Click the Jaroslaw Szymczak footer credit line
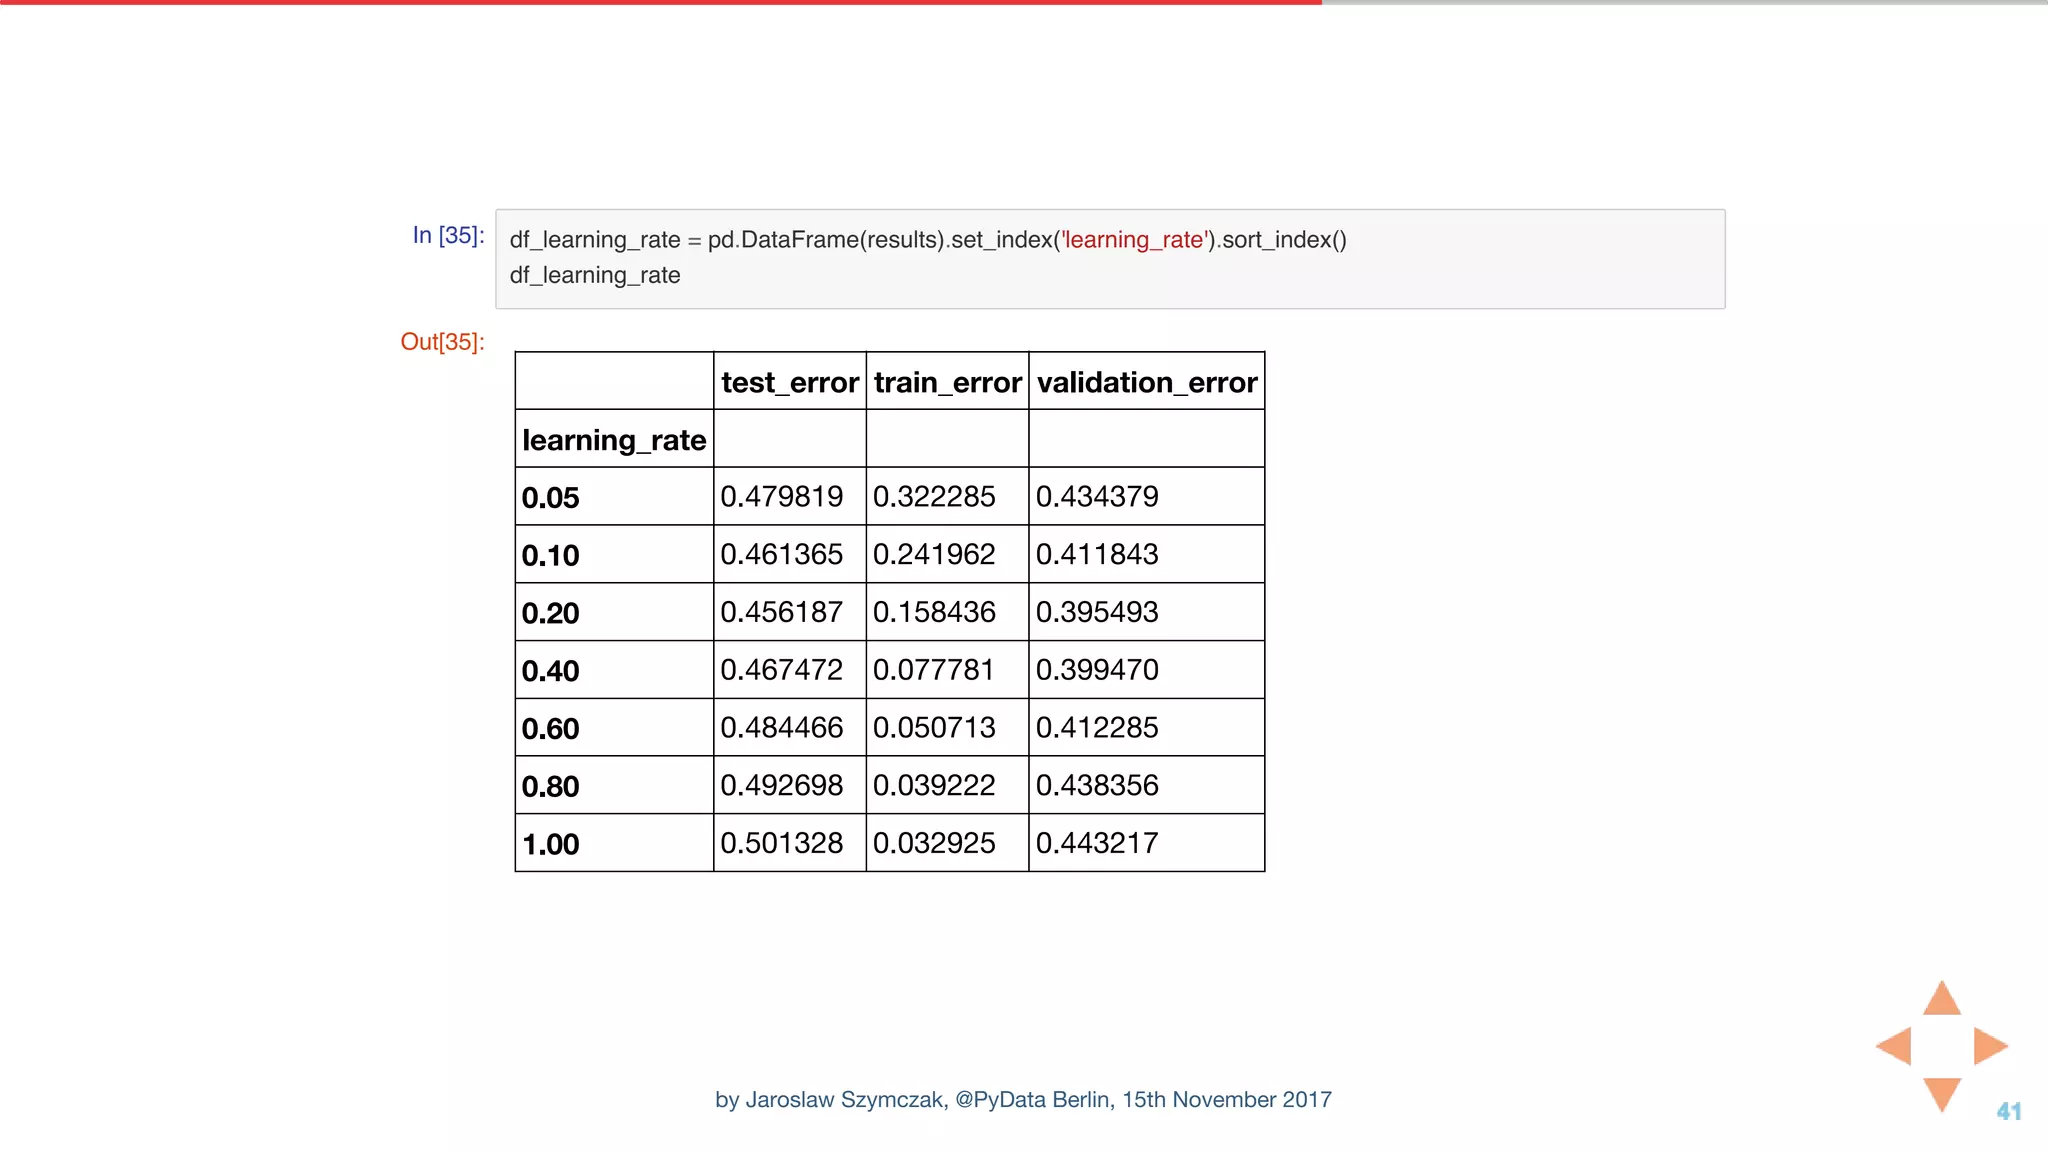The width and height of the screenshot is (2048, 1152). click(1023, 1100)
